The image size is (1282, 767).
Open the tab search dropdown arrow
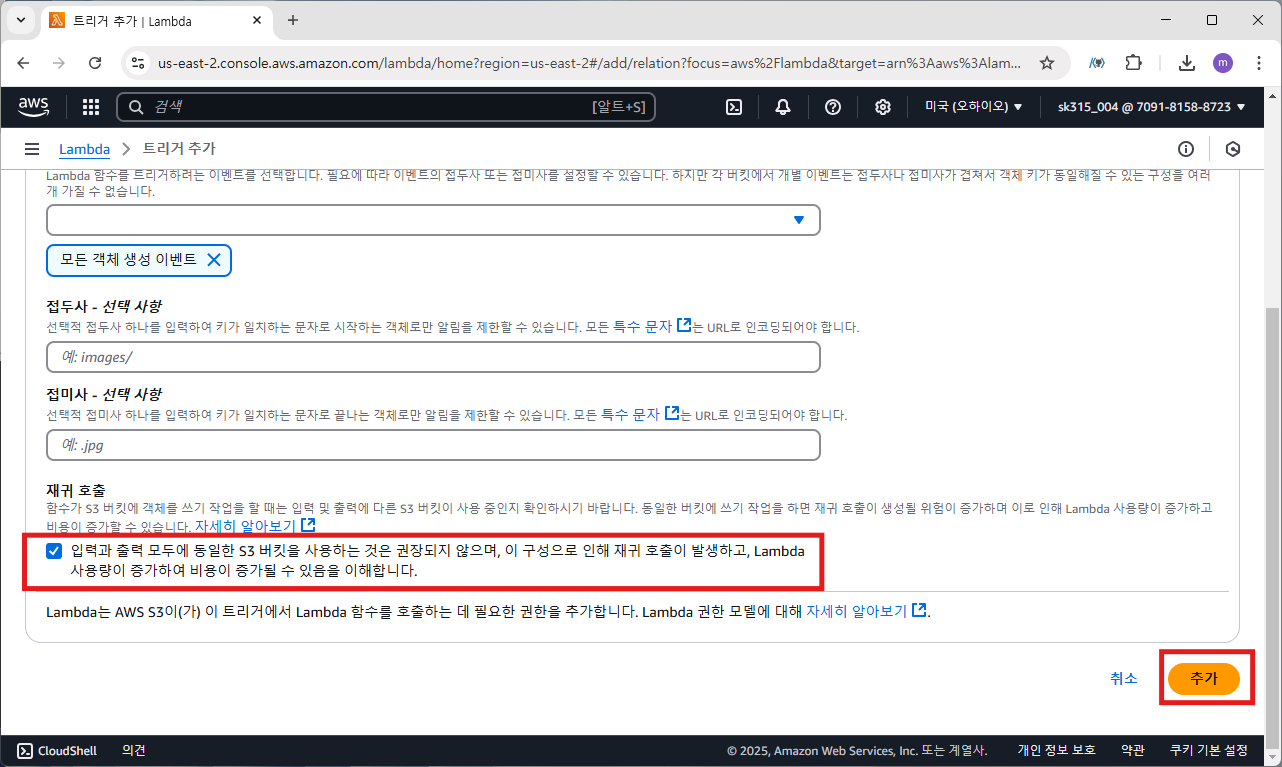[x=21, y=20]
